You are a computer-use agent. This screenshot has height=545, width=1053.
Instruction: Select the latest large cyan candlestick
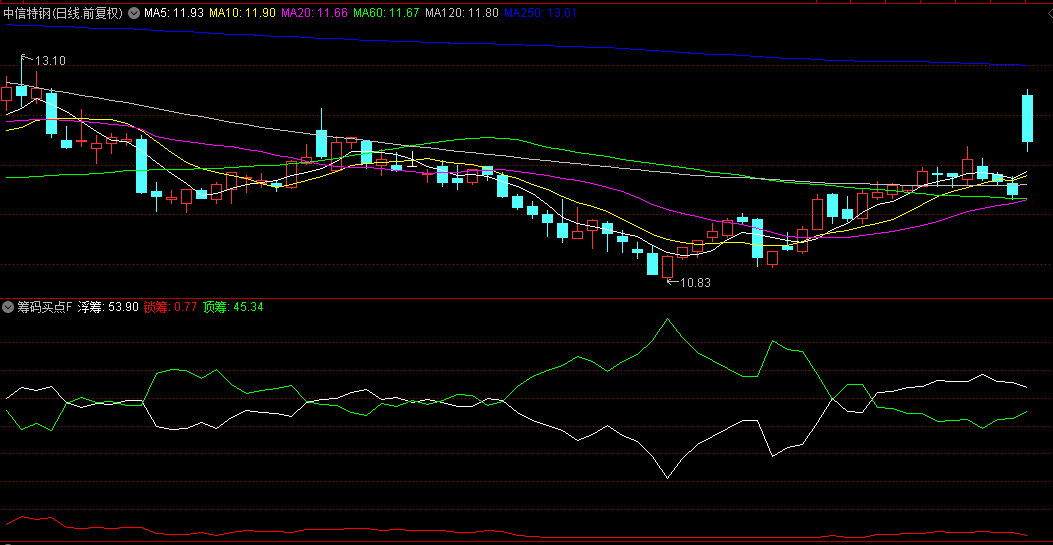[x=1027, y=119]
